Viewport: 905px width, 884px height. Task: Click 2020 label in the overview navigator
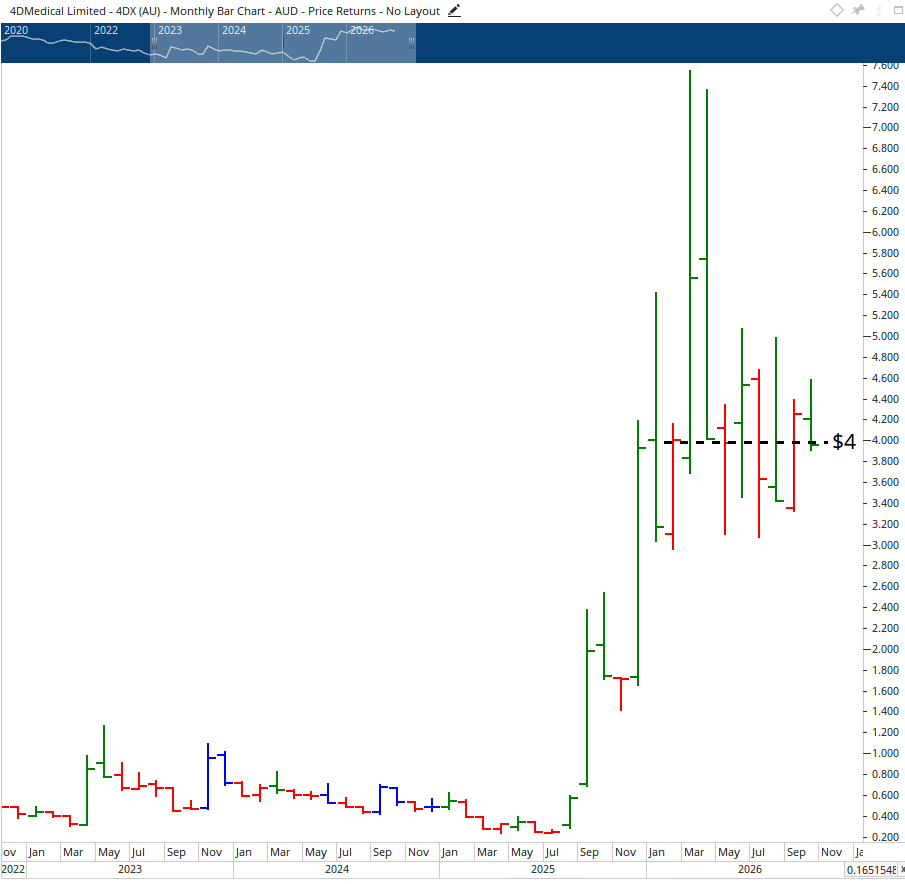(16, 30)
